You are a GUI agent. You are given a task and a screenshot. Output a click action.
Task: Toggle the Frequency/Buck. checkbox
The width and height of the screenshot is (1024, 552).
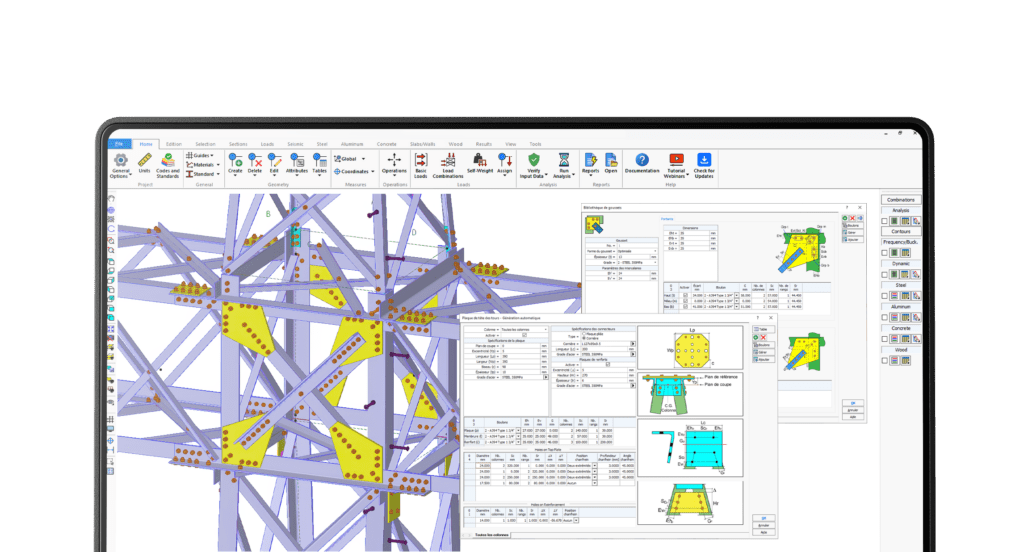[x=885, y=253]
